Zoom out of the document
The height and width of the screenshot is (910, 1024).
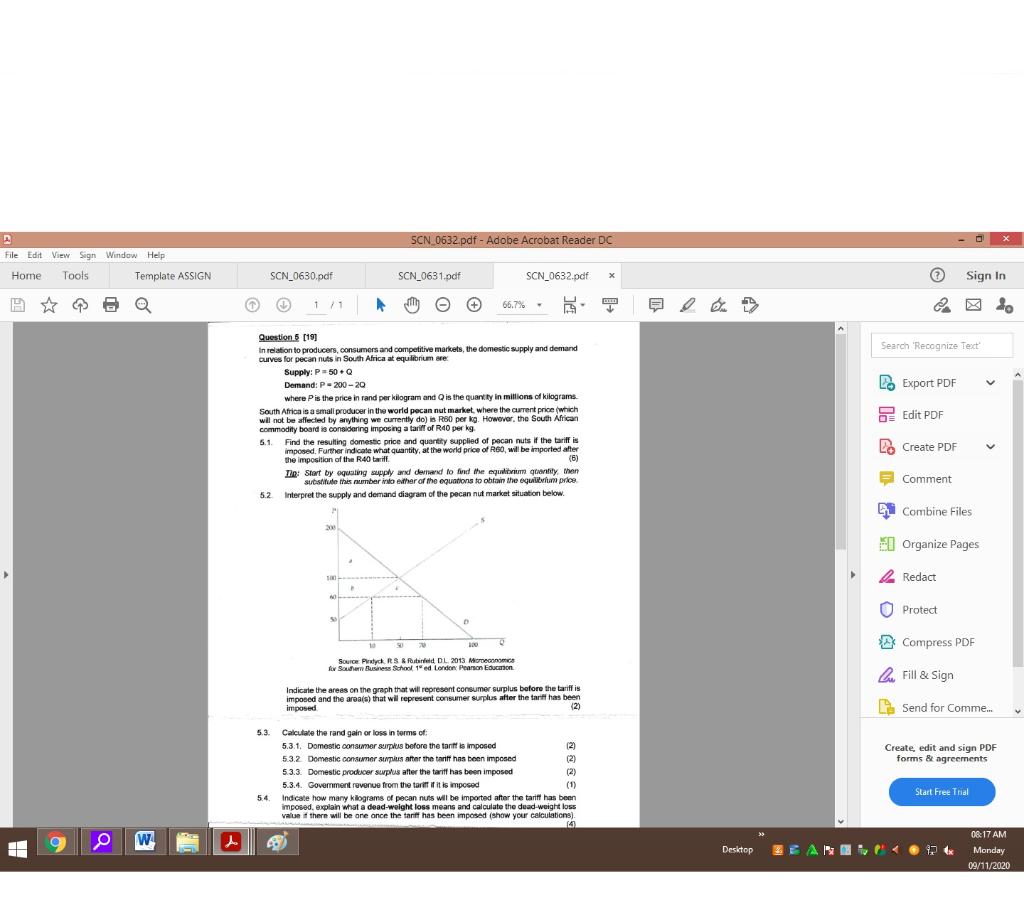pos(443,305)
